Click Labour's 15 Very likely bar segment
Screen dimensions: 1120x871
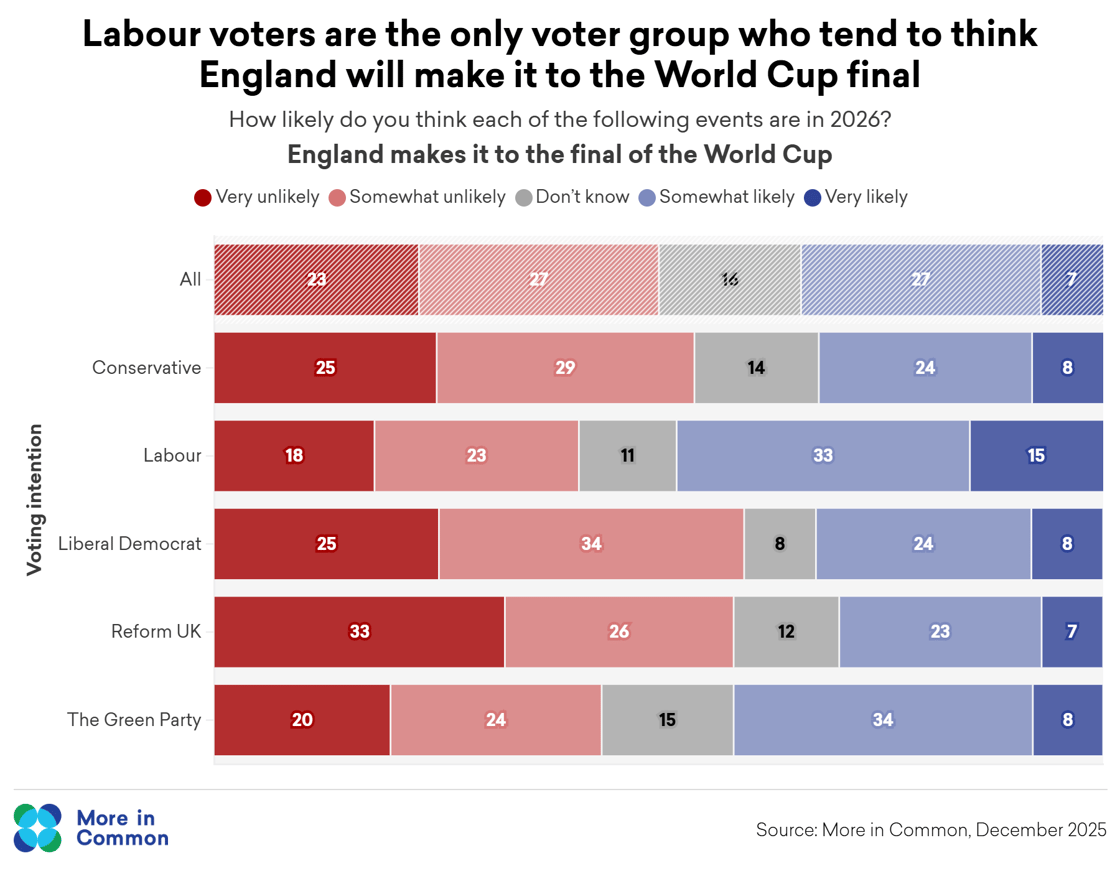(x=1036, y=456)
